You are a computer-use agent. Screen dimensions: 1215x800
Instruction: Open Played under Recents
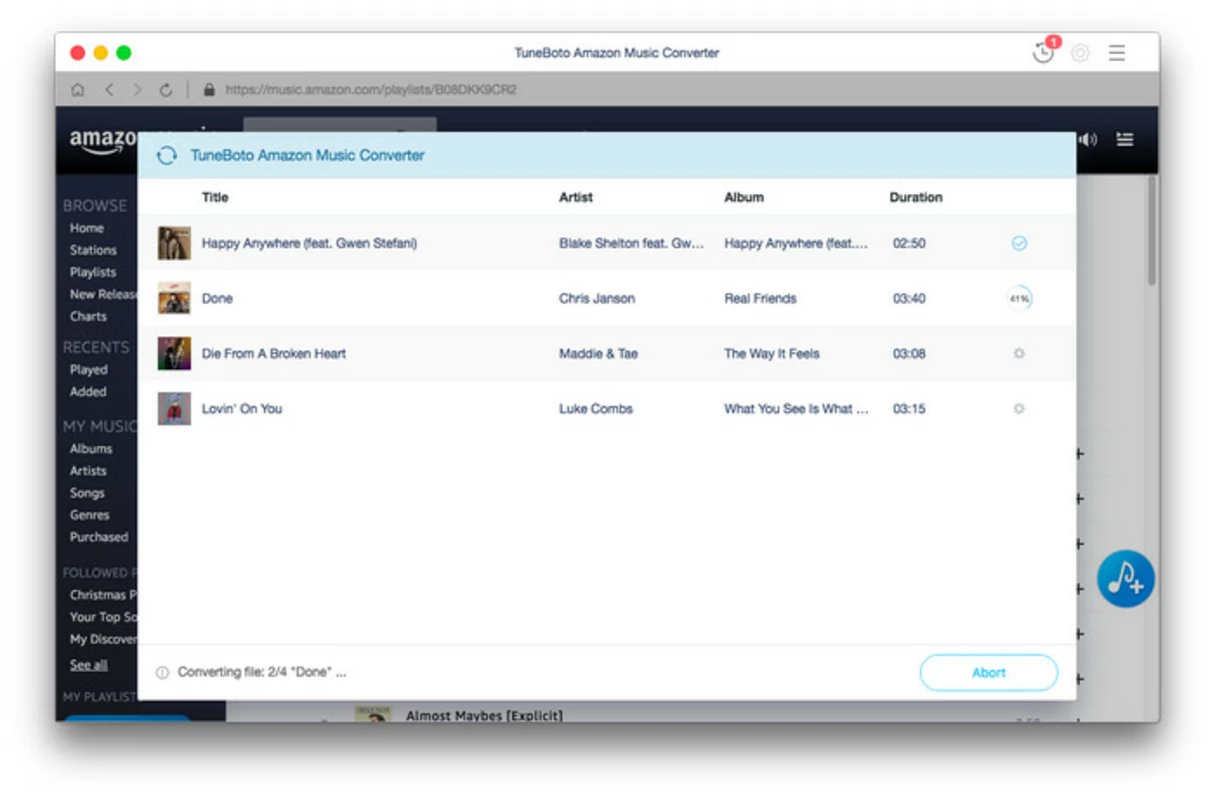(x=88, y=369)
